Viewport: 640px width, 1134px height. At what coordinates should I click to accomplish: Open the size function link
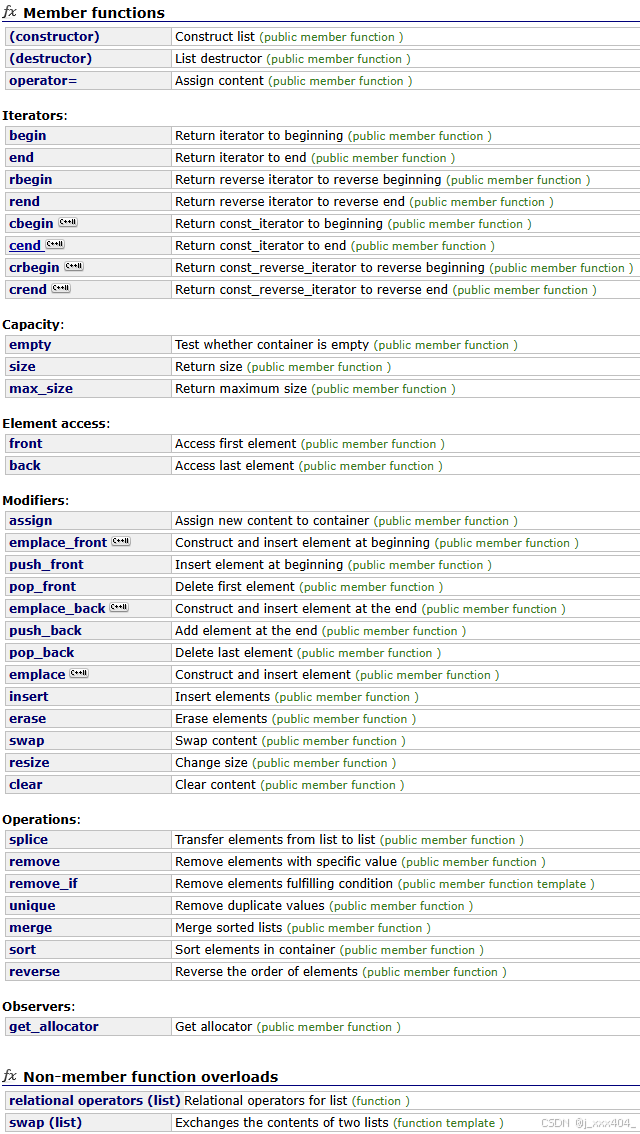click(x=22, y=367)
